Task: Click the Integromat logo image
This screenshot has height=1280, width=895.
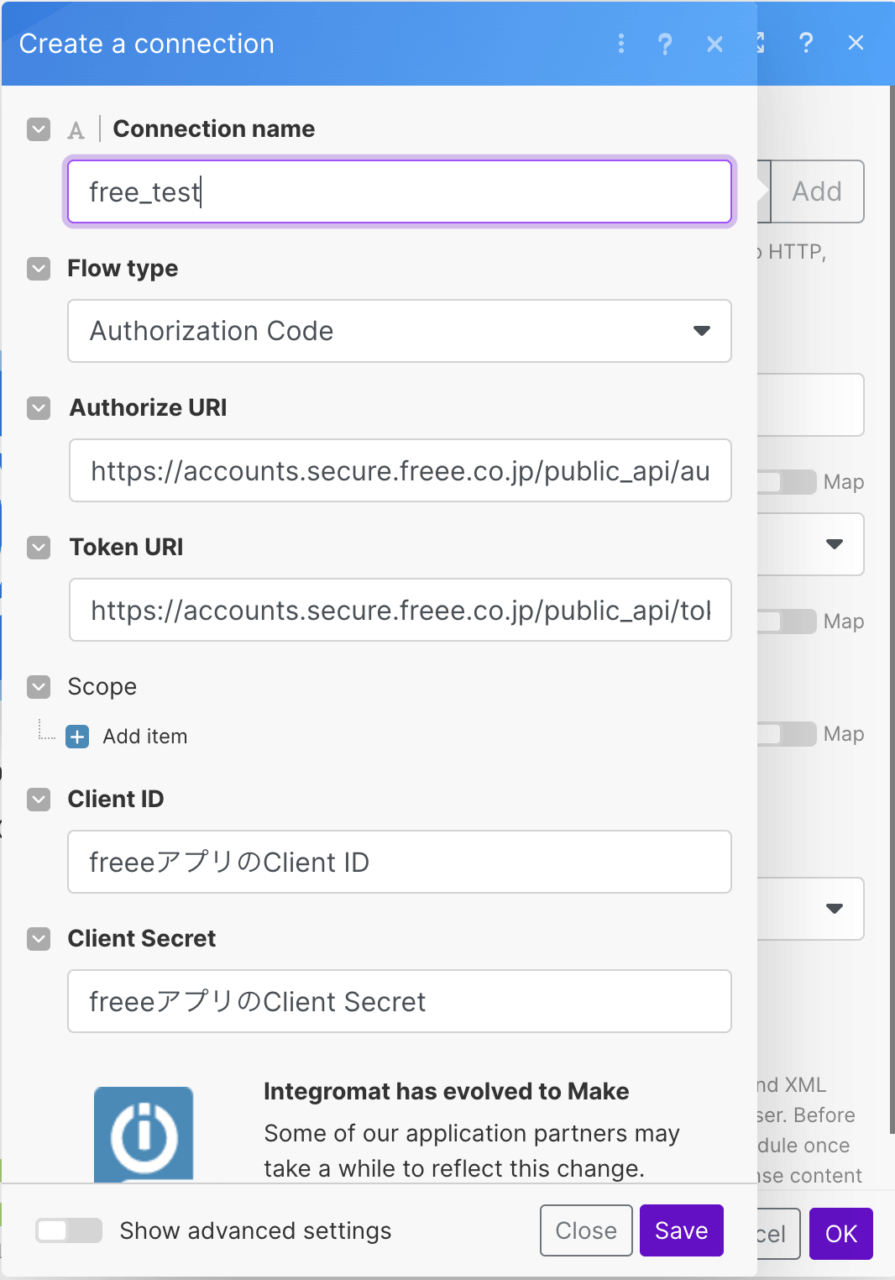Action: click(143, 1135)
